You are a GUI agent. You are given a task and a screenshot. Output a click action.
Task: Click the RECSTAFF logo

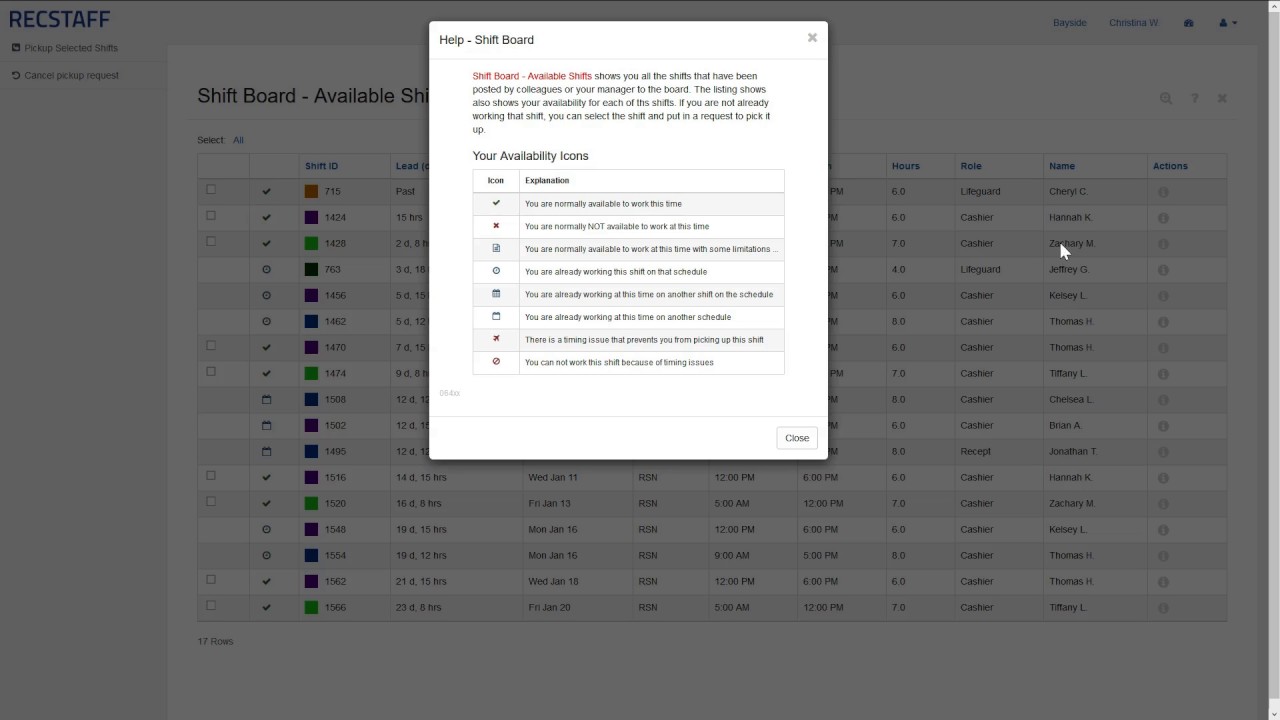60,19
